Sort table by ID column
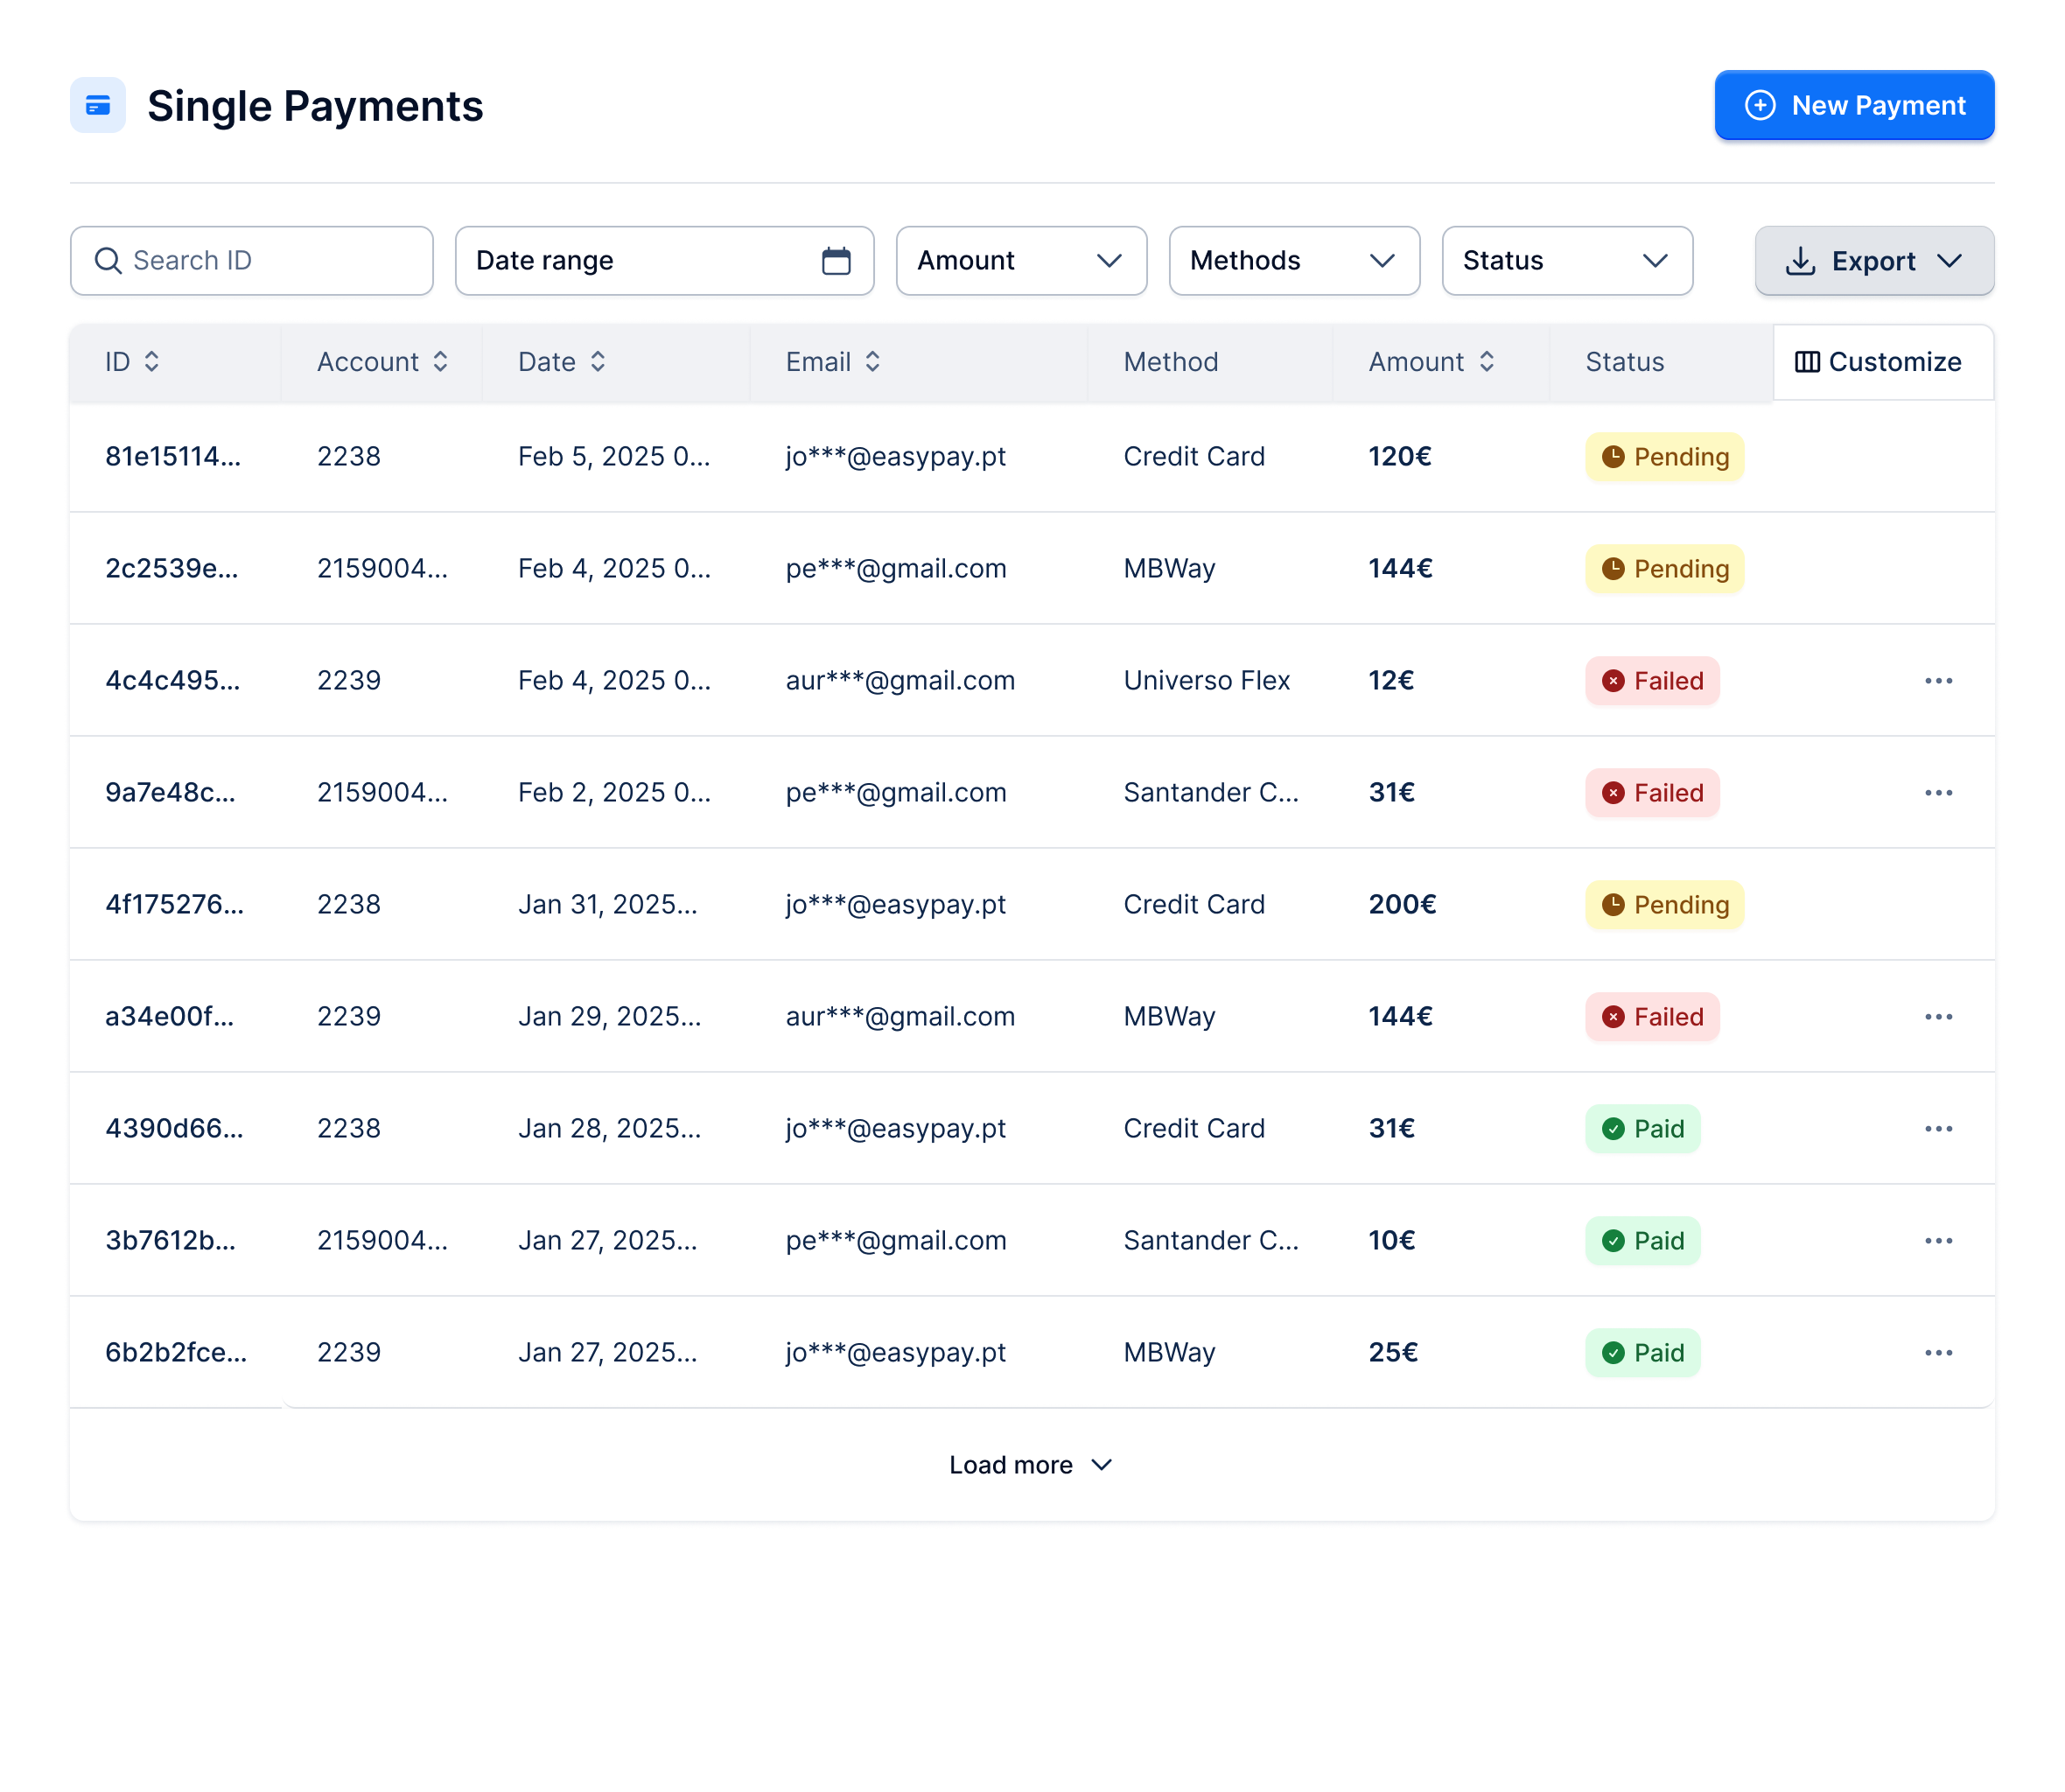The image size is (2065, 1792). coord(151,362)
